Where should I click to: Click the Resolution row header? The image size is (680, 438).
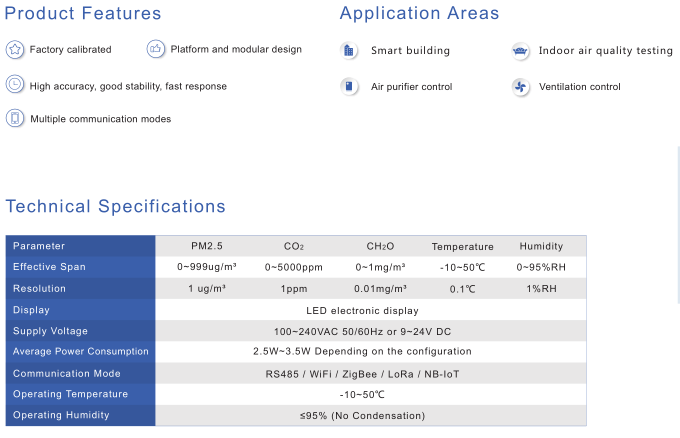pos(80,288)
